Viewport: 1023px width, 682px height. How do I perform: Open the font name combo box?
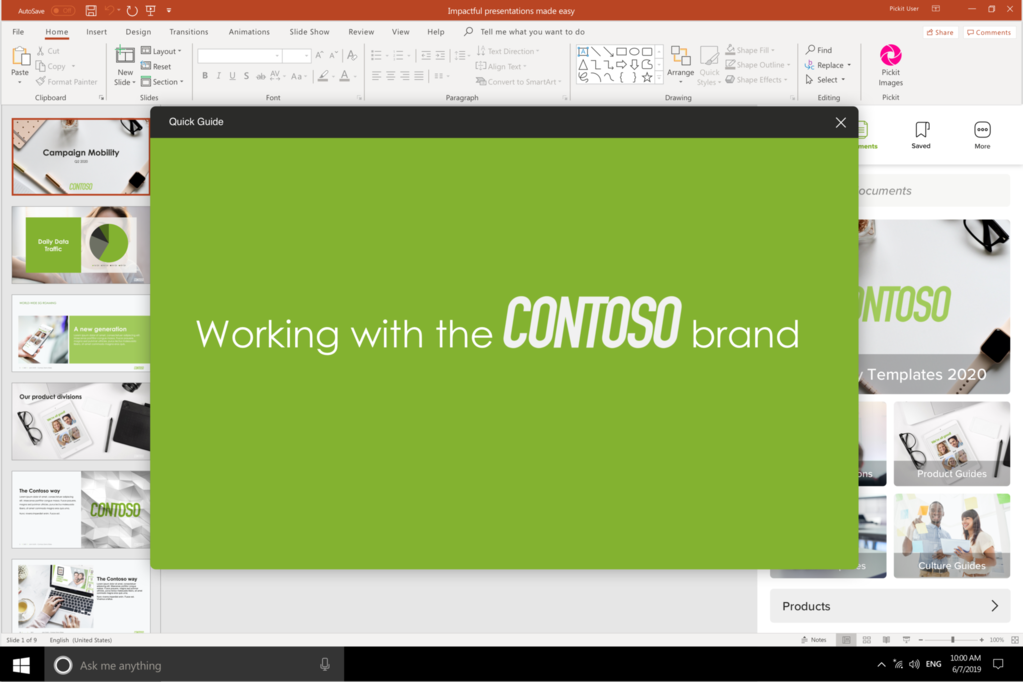tap(239, 56)
